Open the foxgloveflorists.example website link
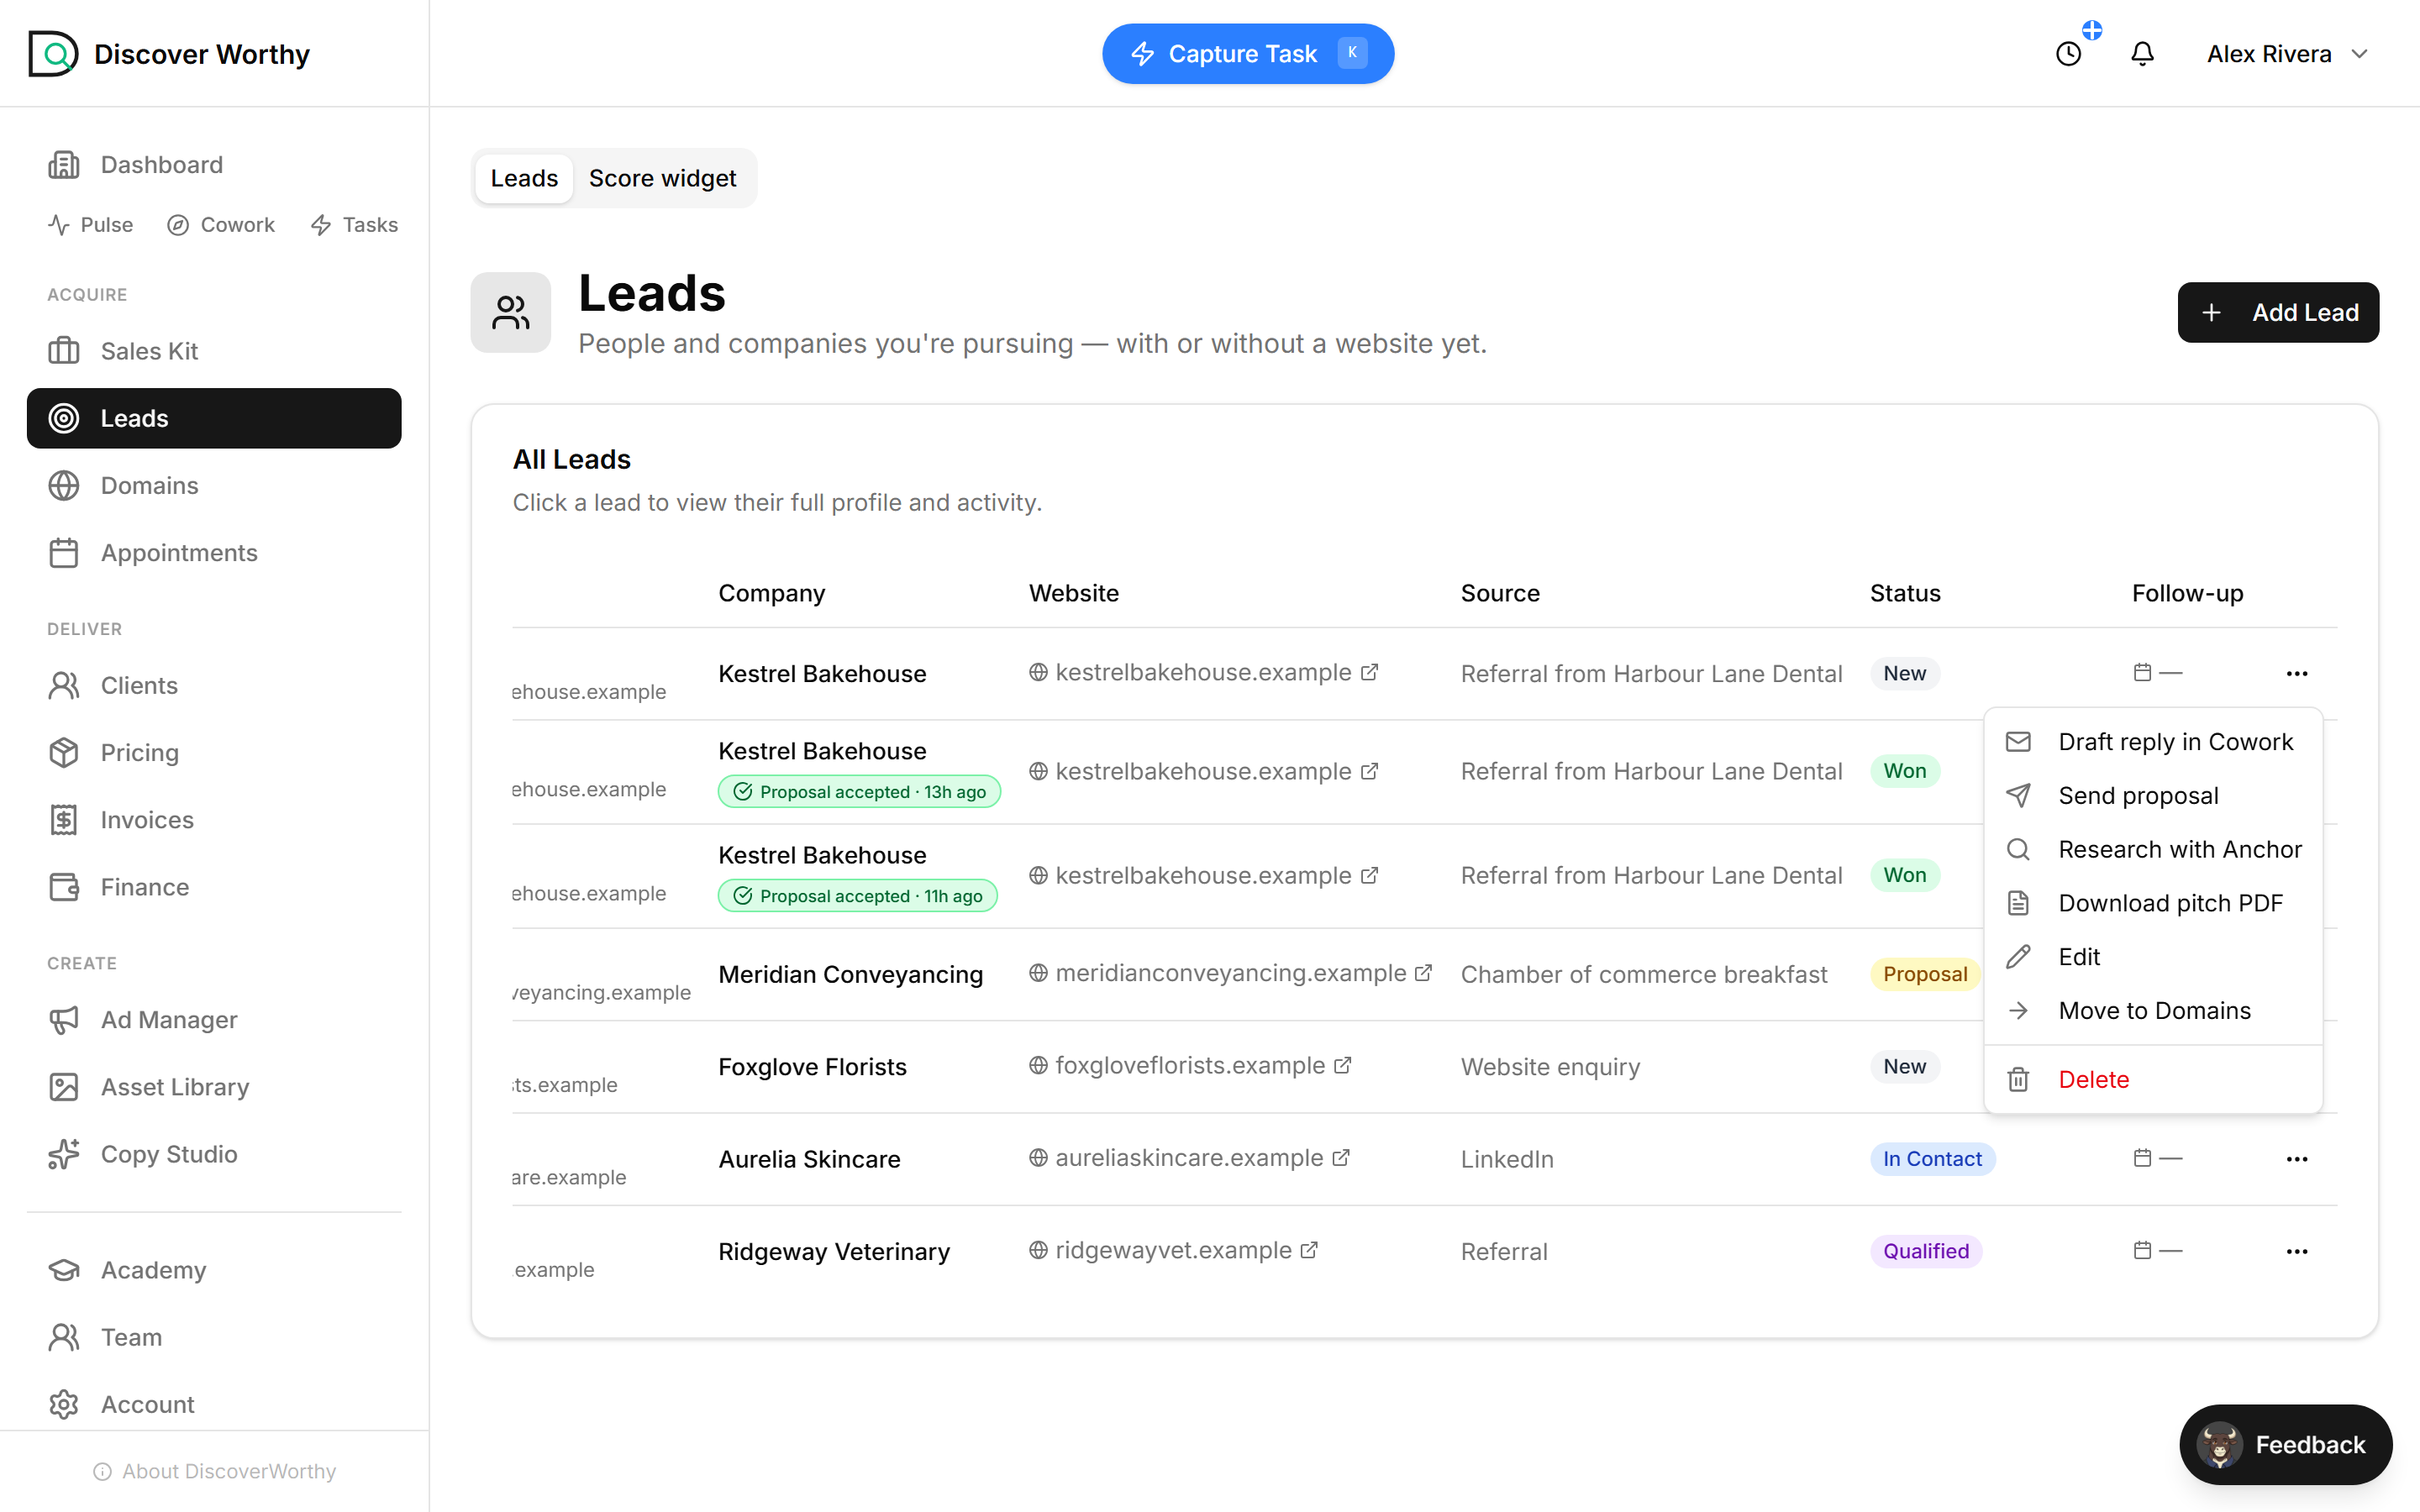The image size is (2420, 1512). 1190,1066
